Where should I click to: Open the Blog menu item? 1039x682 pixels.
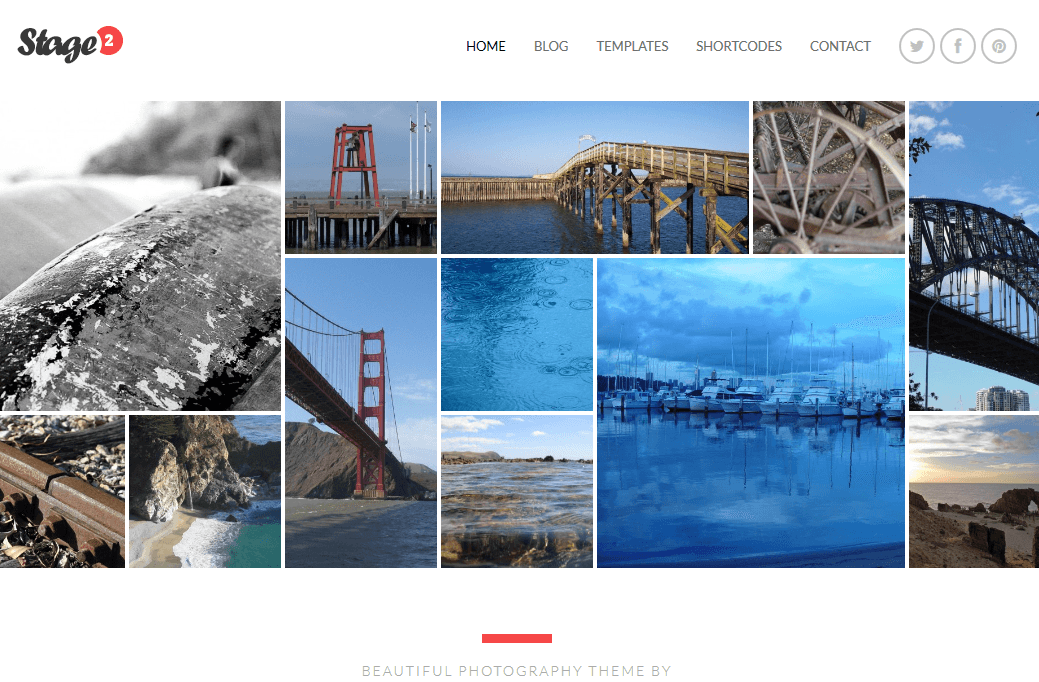coord(551,46)
